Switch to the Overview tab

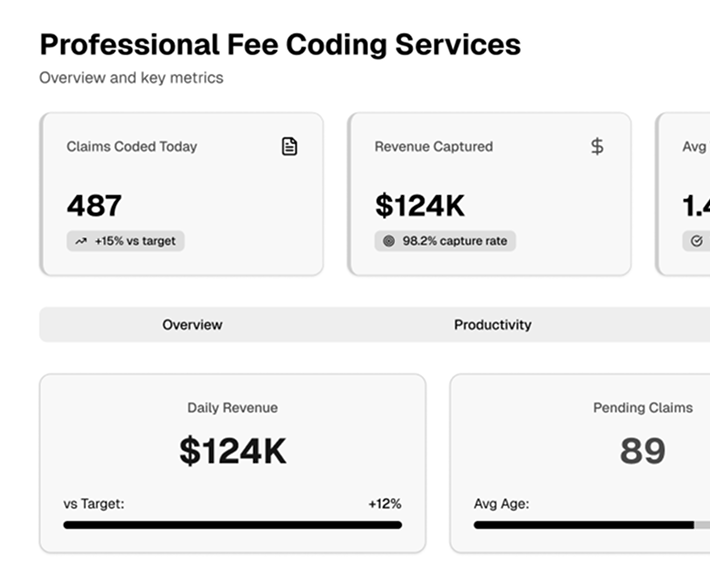[x=192, y=325]
